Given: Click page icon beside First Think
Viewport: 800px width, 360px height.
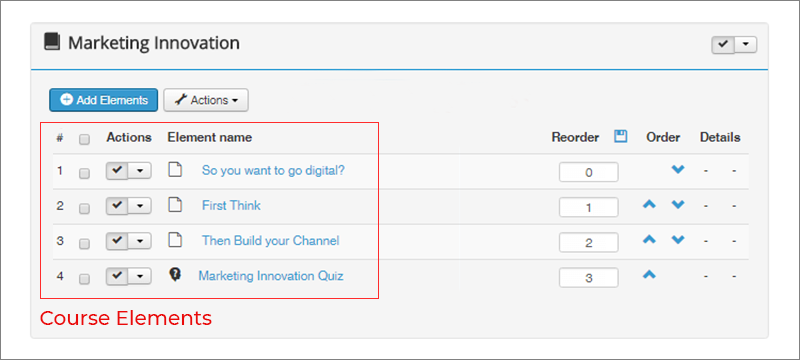Looking at the screenshot, I should 175,205.
